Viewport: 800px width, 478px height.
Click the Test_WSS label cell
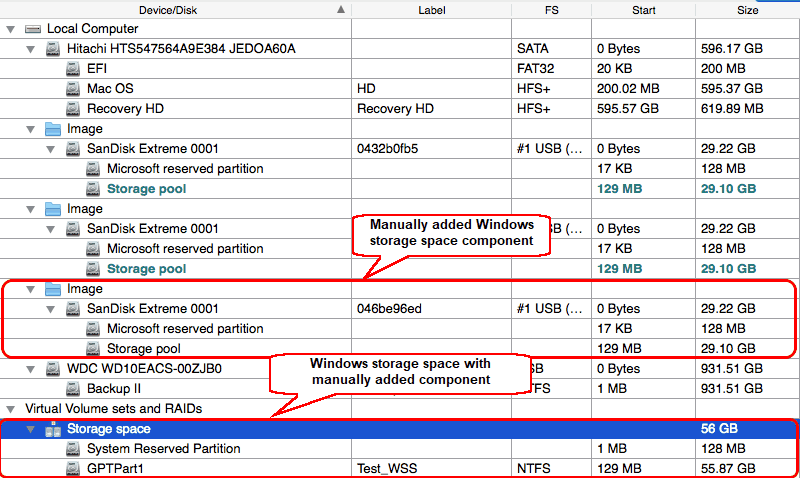click(x=387, y=469)
